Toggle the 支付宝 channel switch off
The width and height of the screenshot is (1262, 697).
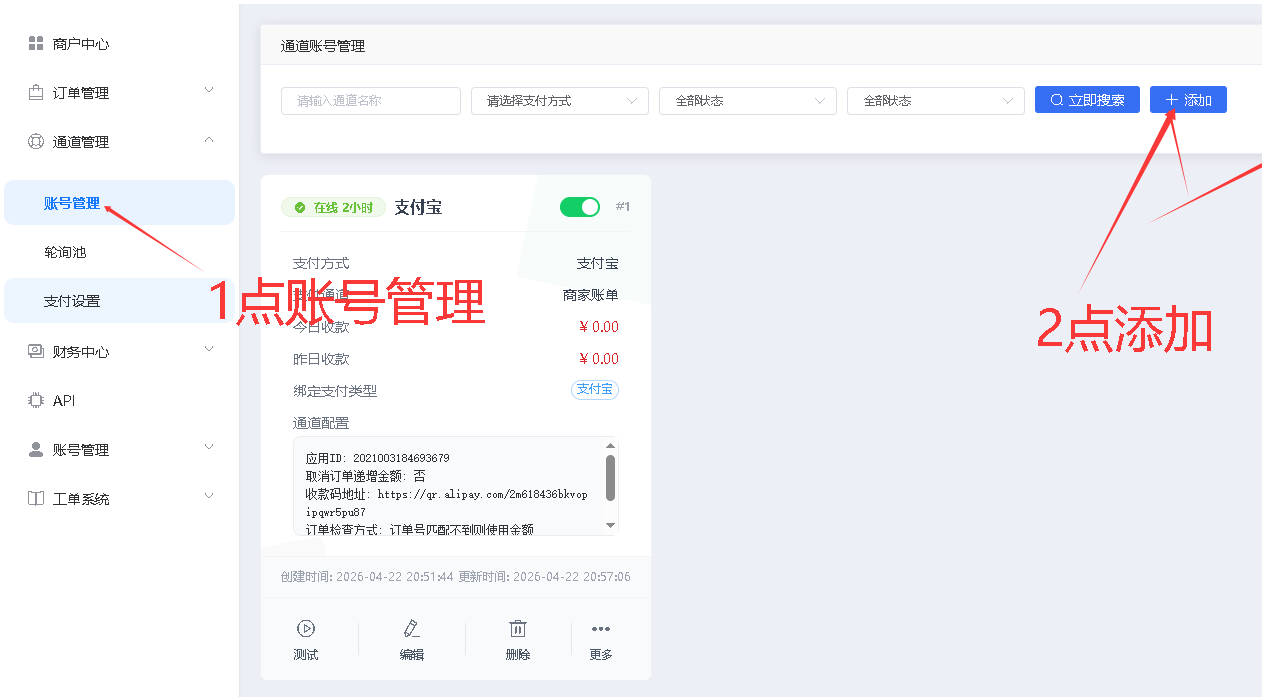click(579, 207)
